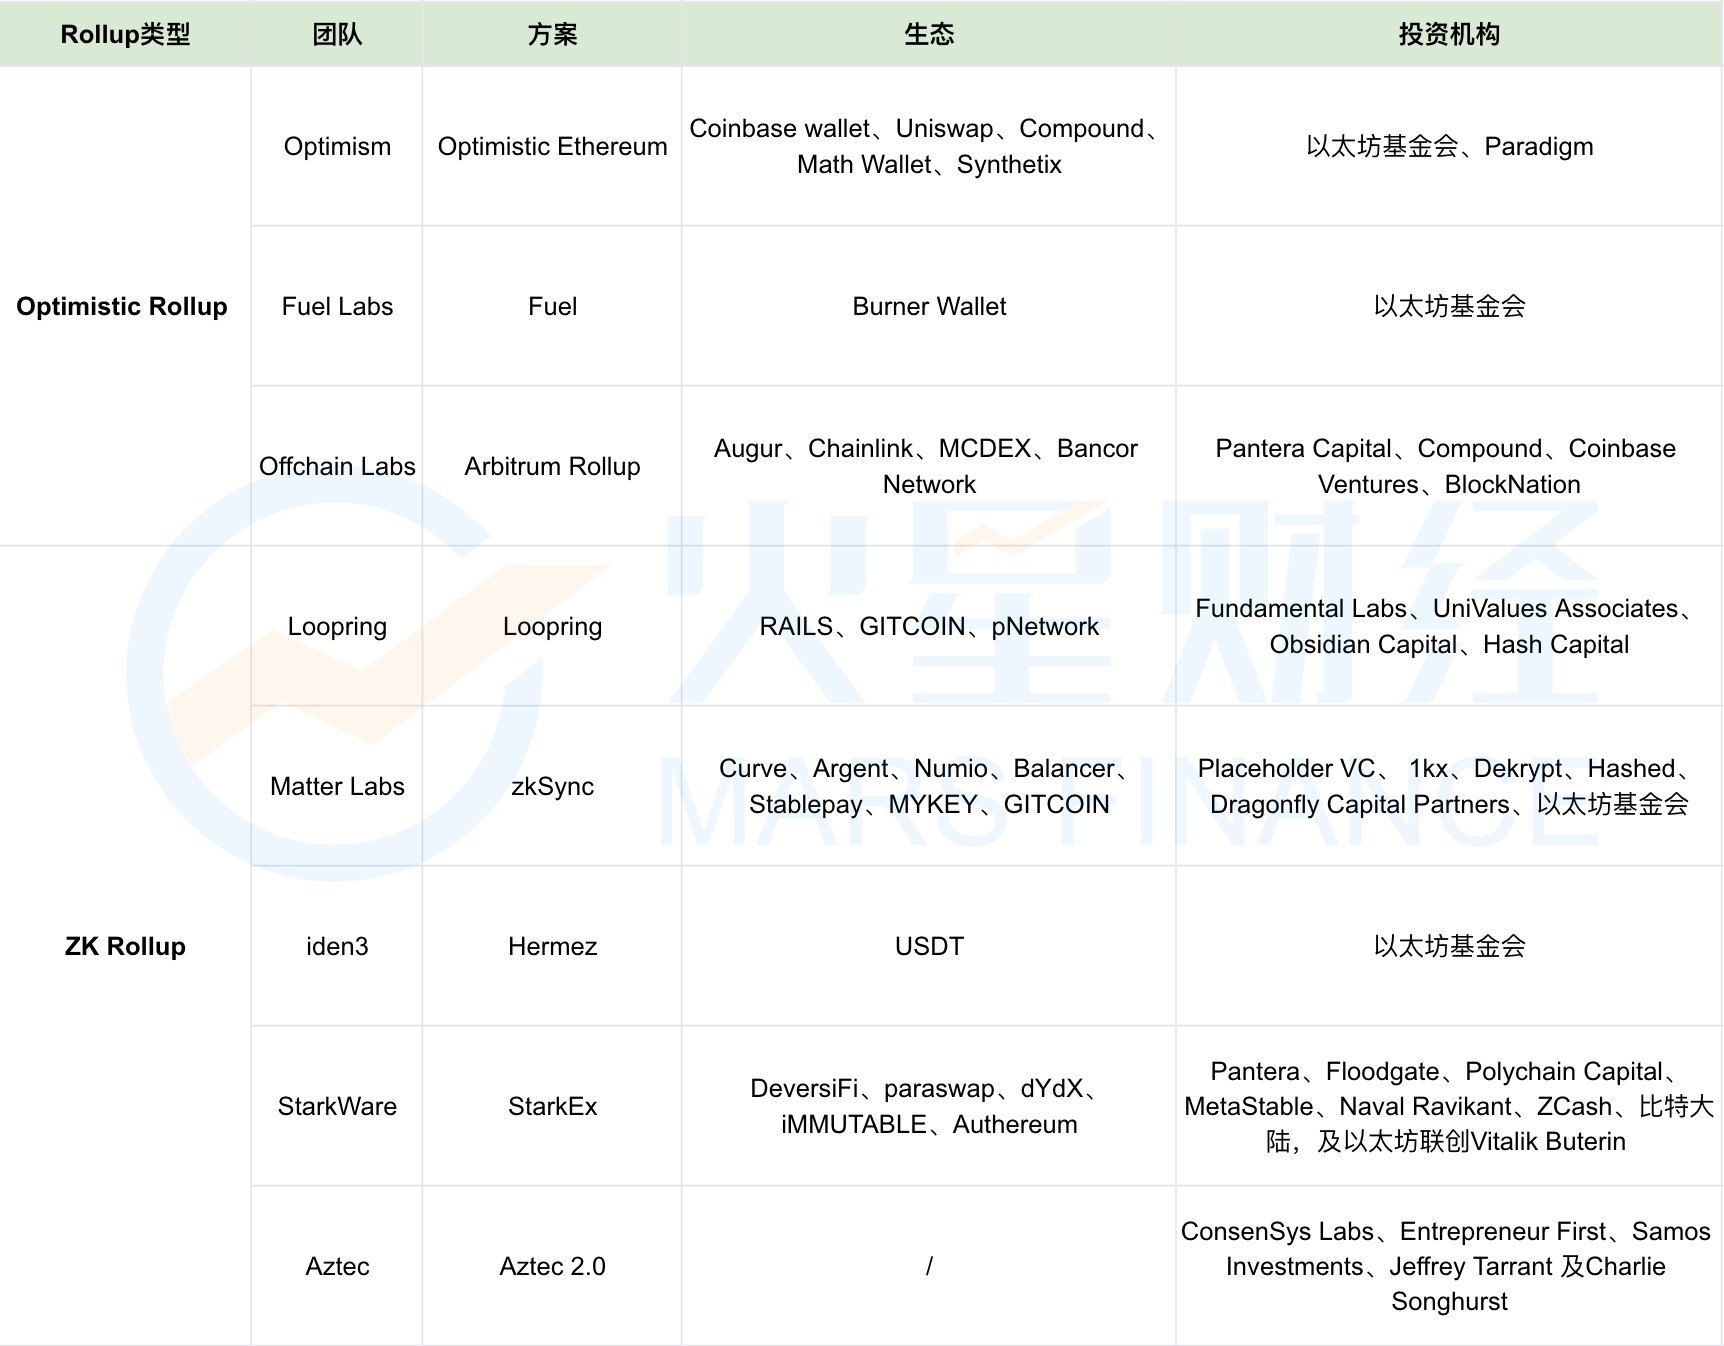This screenshot has height=1346, width=1724.
Task: Select the "Placeholder VC、1kx、Dekrypt" investor cell
Action: [1449, 786]
